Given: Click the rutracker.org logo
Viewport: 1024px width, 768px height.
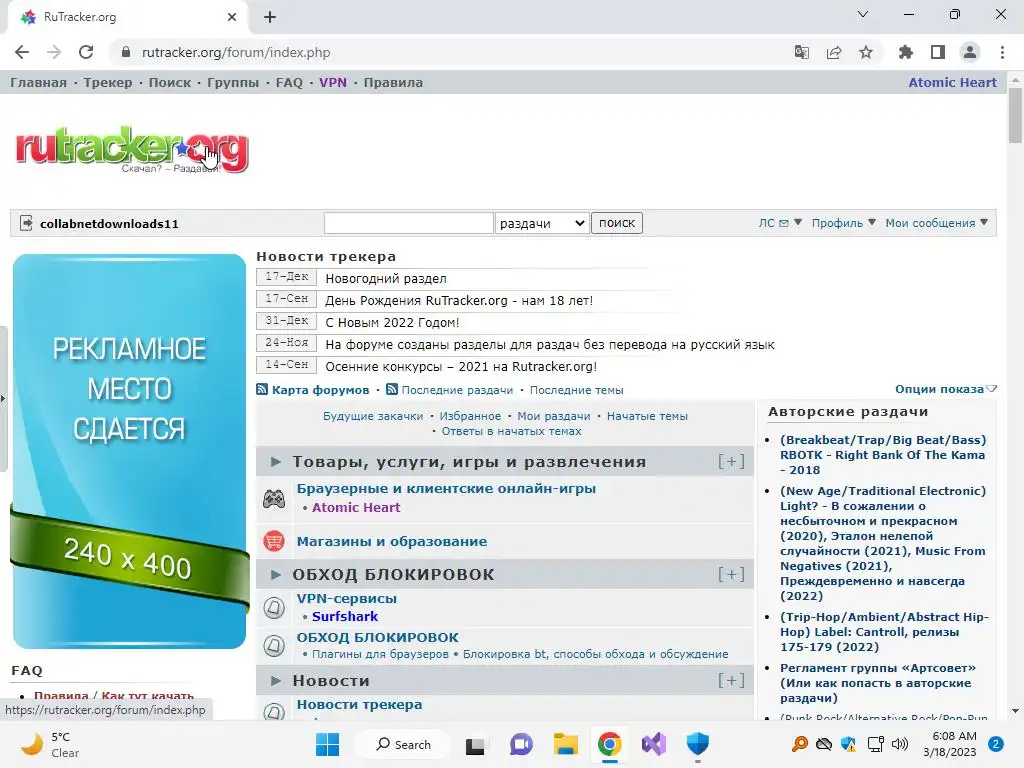Looking at the screenshot, I should point(131,150).
